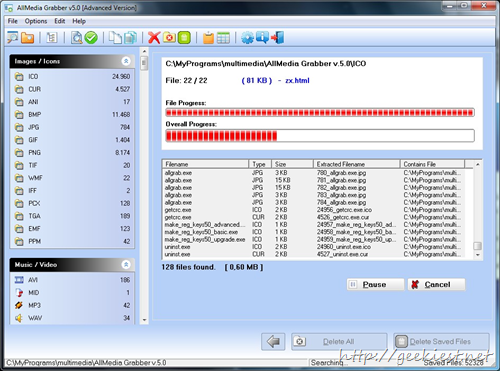Viewport: 500px width, 371px height.
Task: Click the sidebar scroll up arrow
Action: click(x=144, y=51)
